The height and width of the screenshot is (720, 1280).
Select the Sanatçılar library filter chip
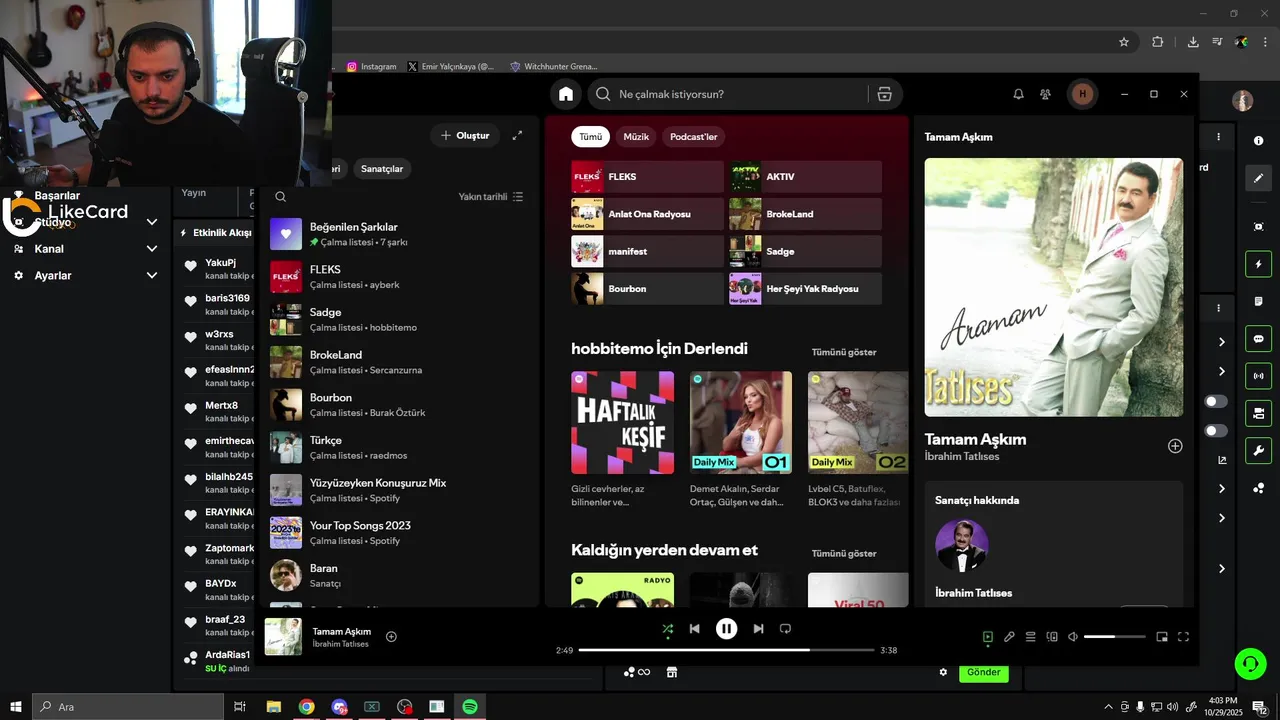point(382,169)
